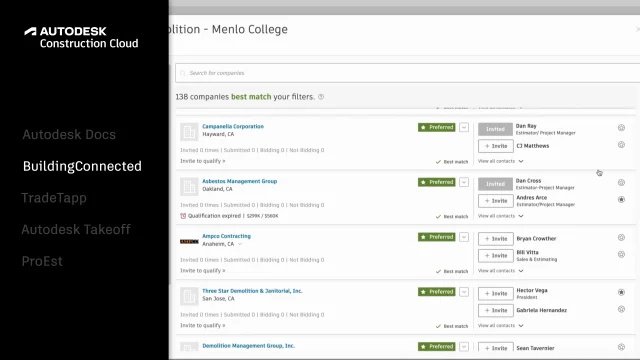Invite Hector Vega to bid
This screenshot has height=360, width=640.
click(496, 293)
